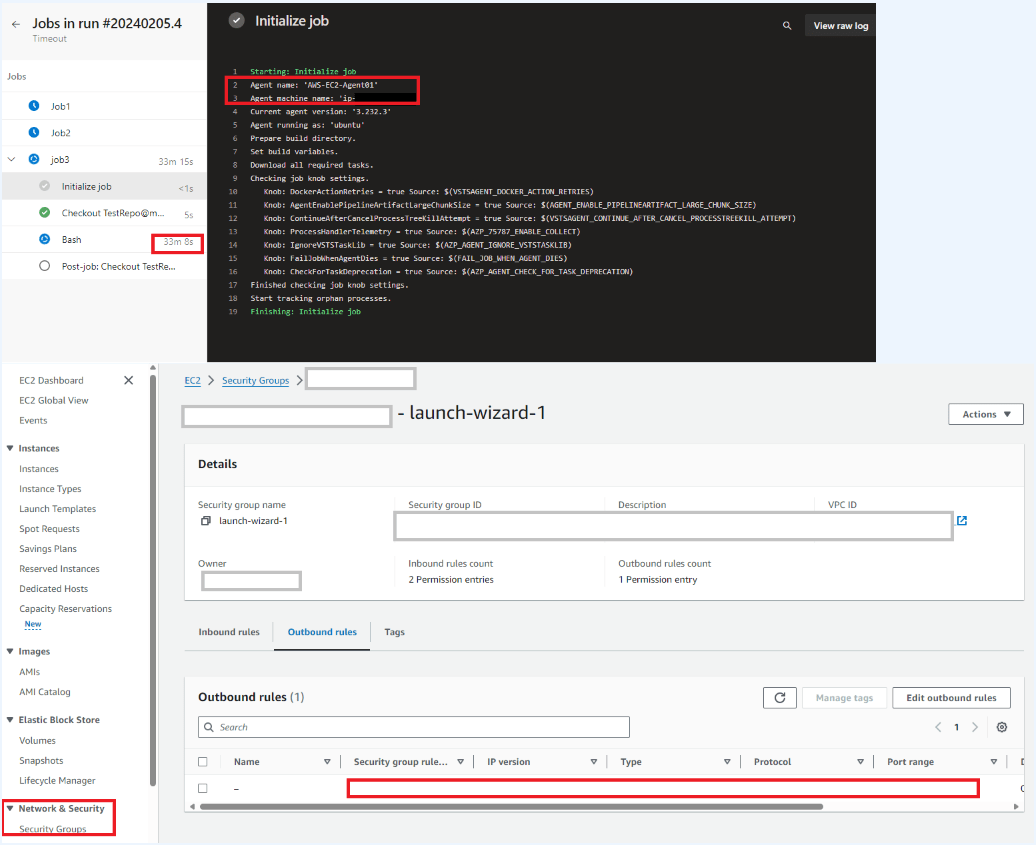Sort by the Type column arrow

click(x=727, y=762)
